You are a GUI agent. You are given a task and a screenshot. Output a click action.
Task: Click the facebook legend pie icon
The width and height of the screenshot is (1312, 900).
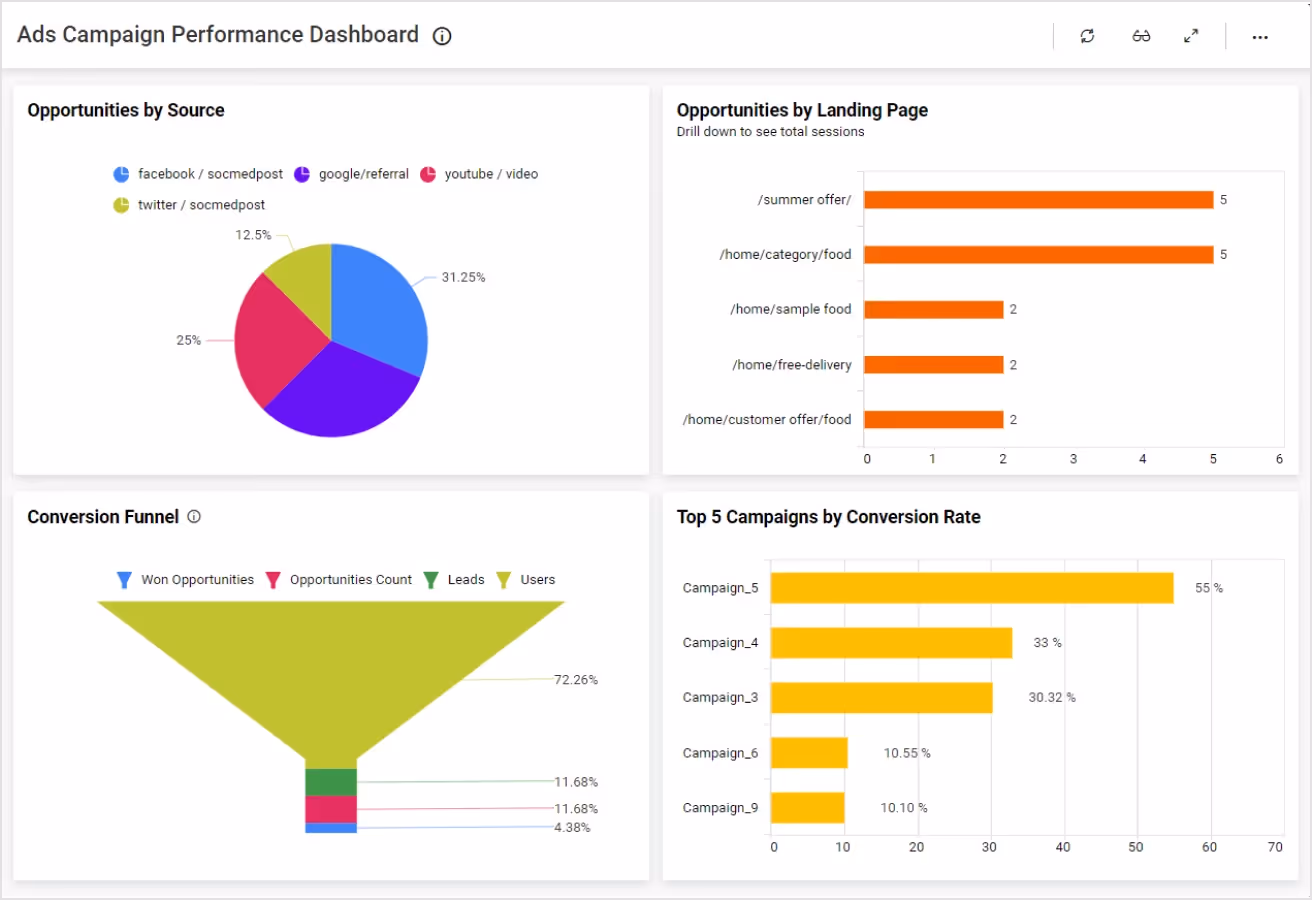119,173
